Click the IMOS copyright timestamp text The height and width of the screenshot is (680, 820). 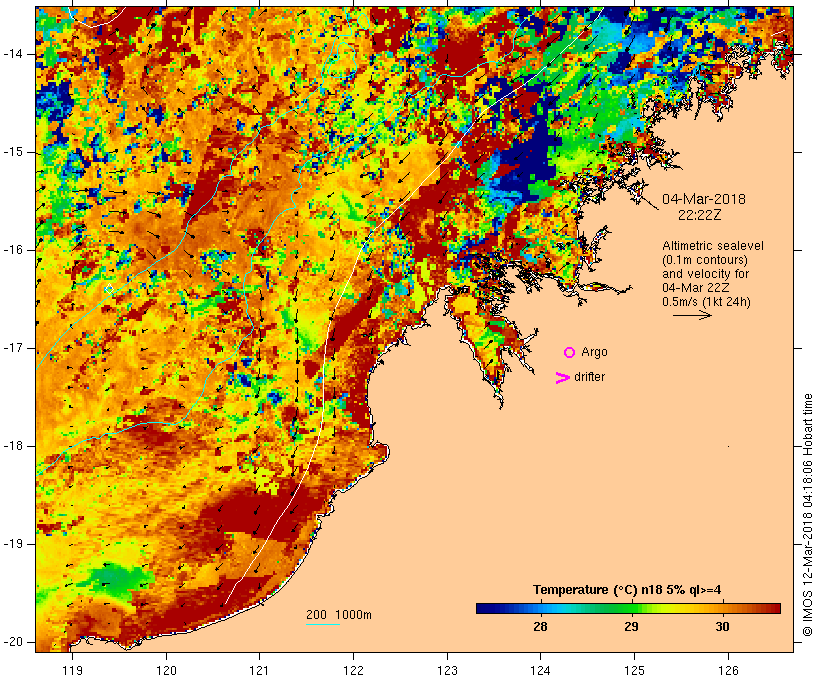[808, 515]
